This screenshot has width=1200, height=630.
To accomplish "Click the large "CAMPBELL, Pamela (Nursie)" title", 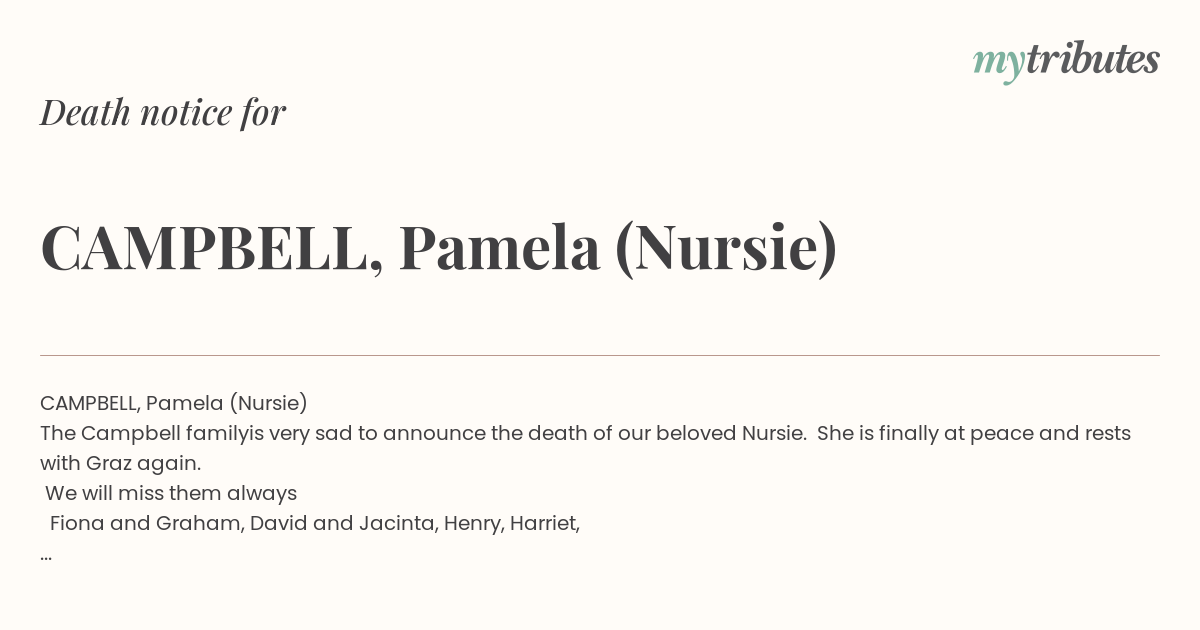I will (439, 248).
